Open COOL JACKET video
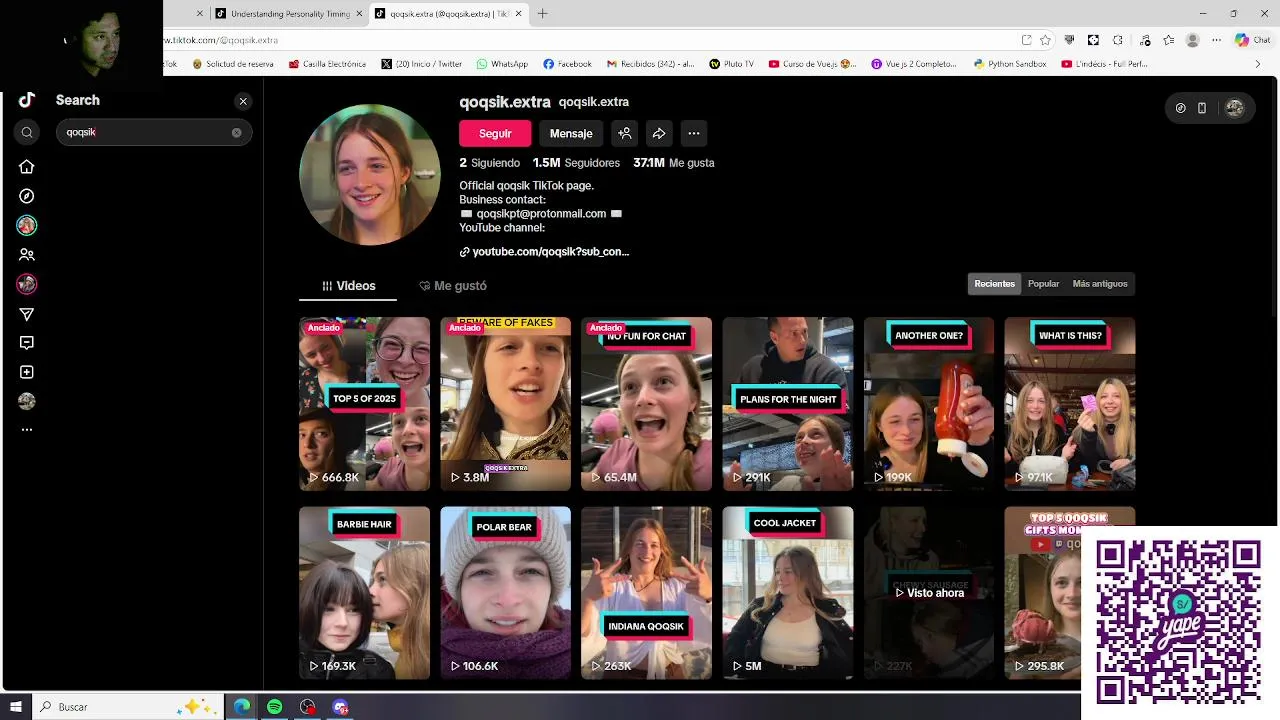The image size is (1280, 720). [788, 593]
